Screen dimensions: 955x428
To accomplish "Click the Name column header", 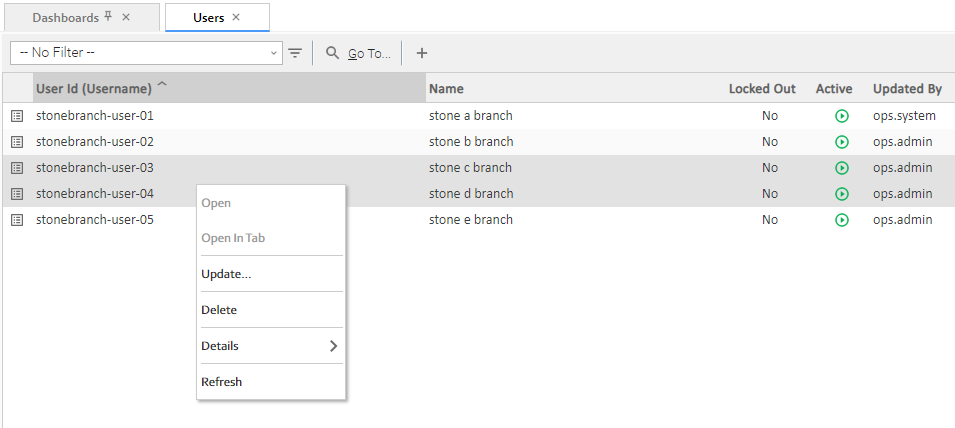I will pos(446,89).
